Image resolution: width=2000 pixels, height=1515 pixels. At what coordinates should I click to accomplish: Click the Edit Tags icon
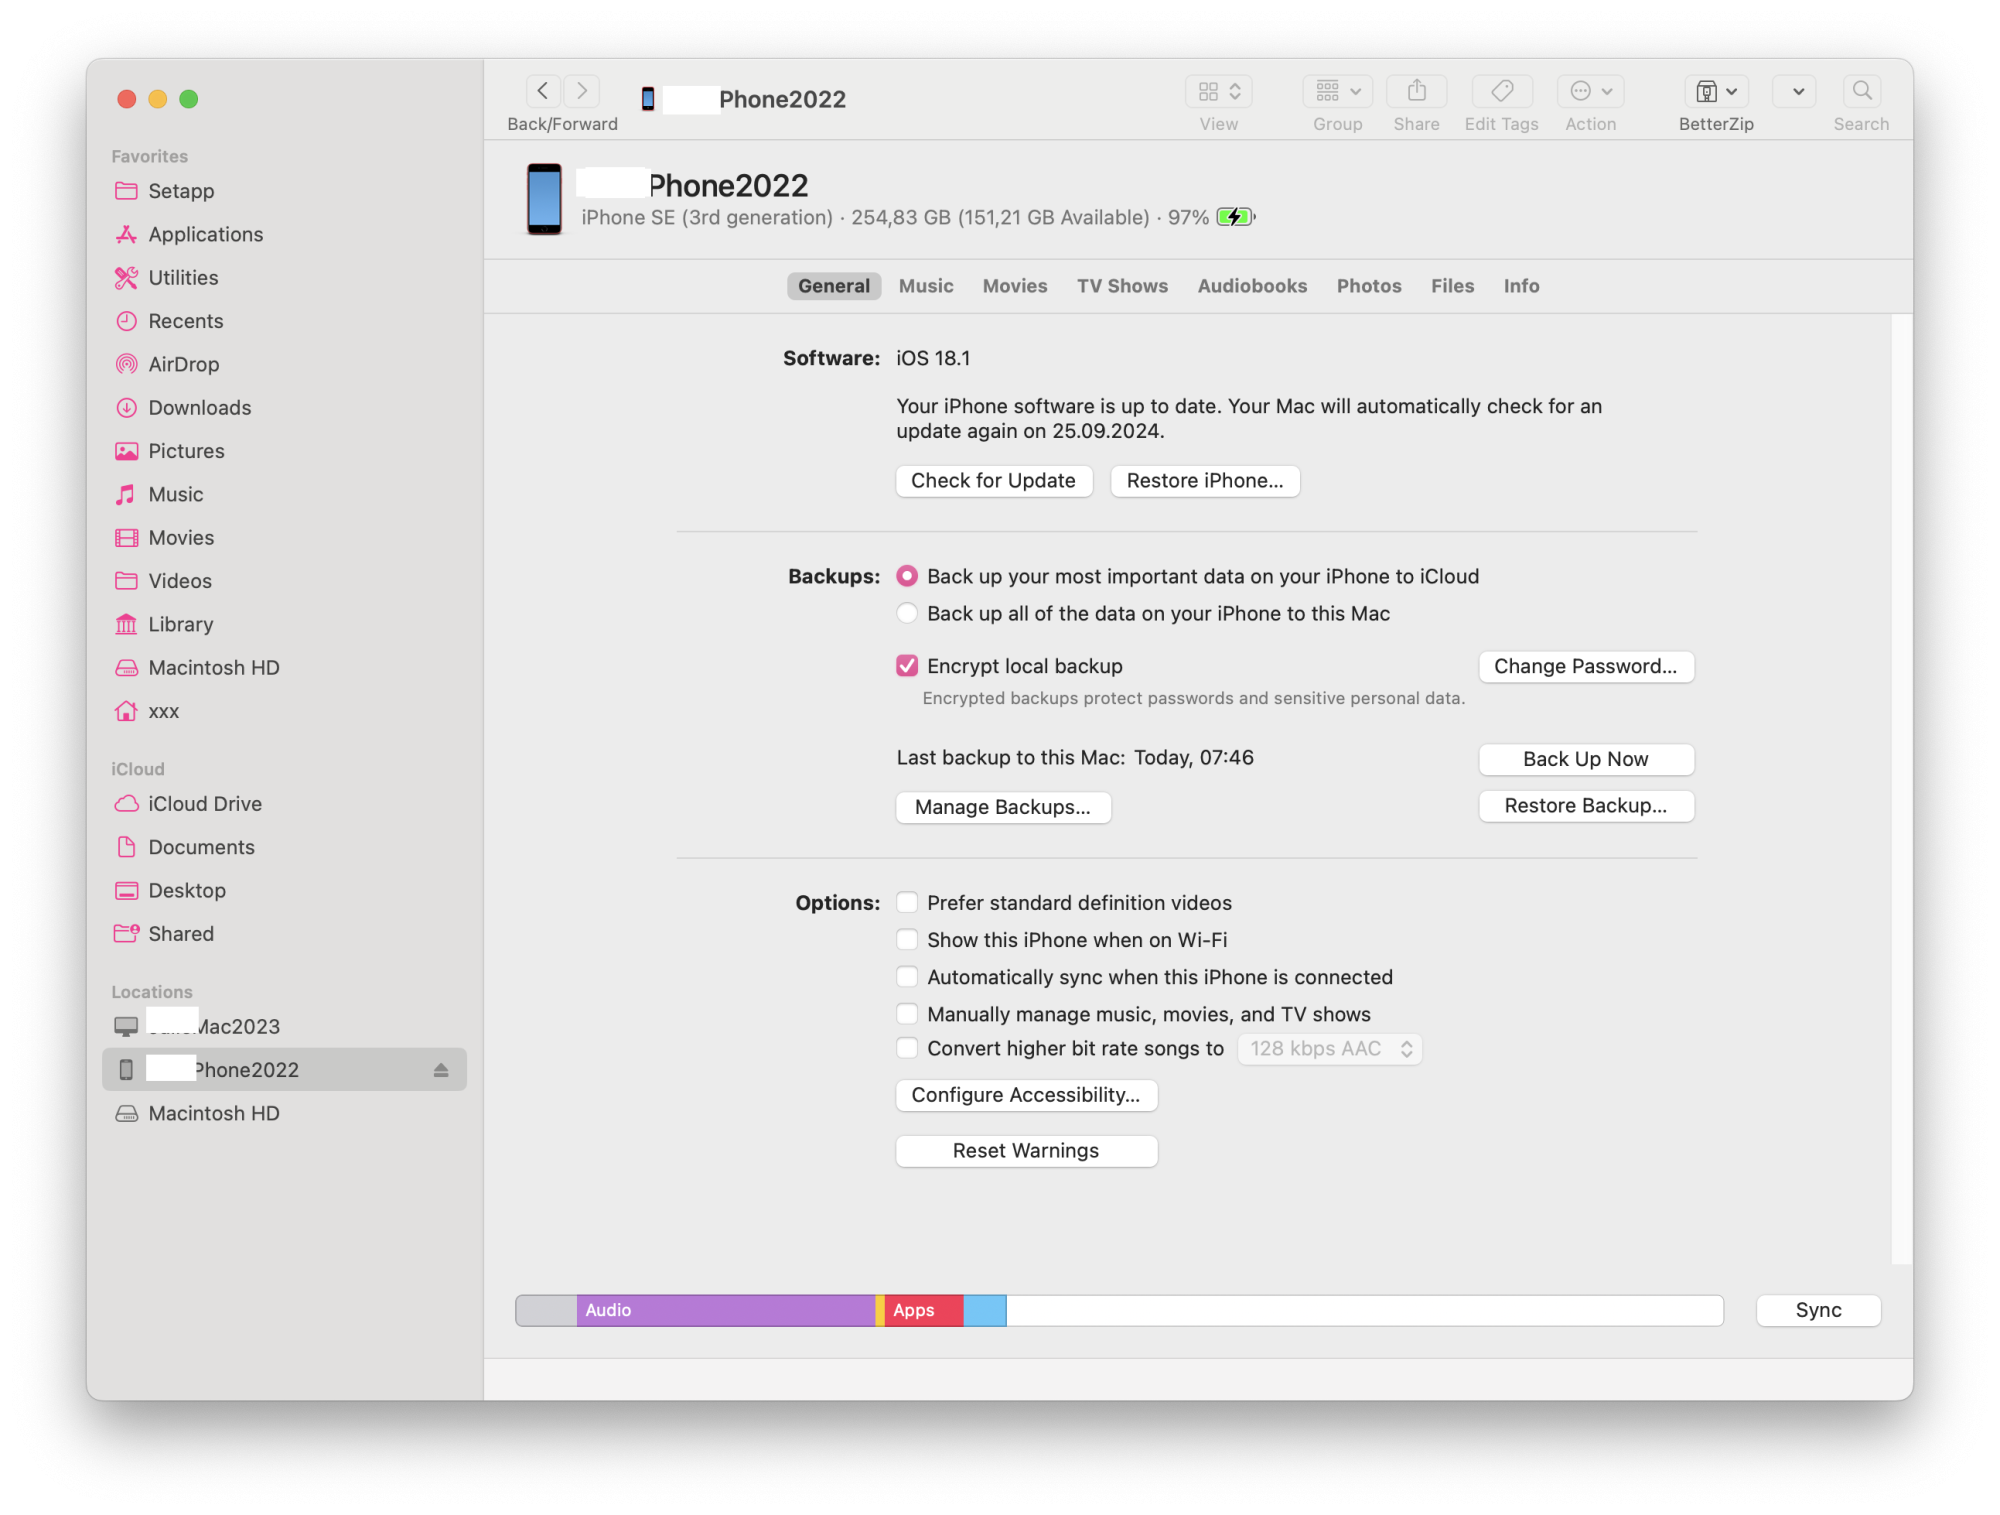1501,91
